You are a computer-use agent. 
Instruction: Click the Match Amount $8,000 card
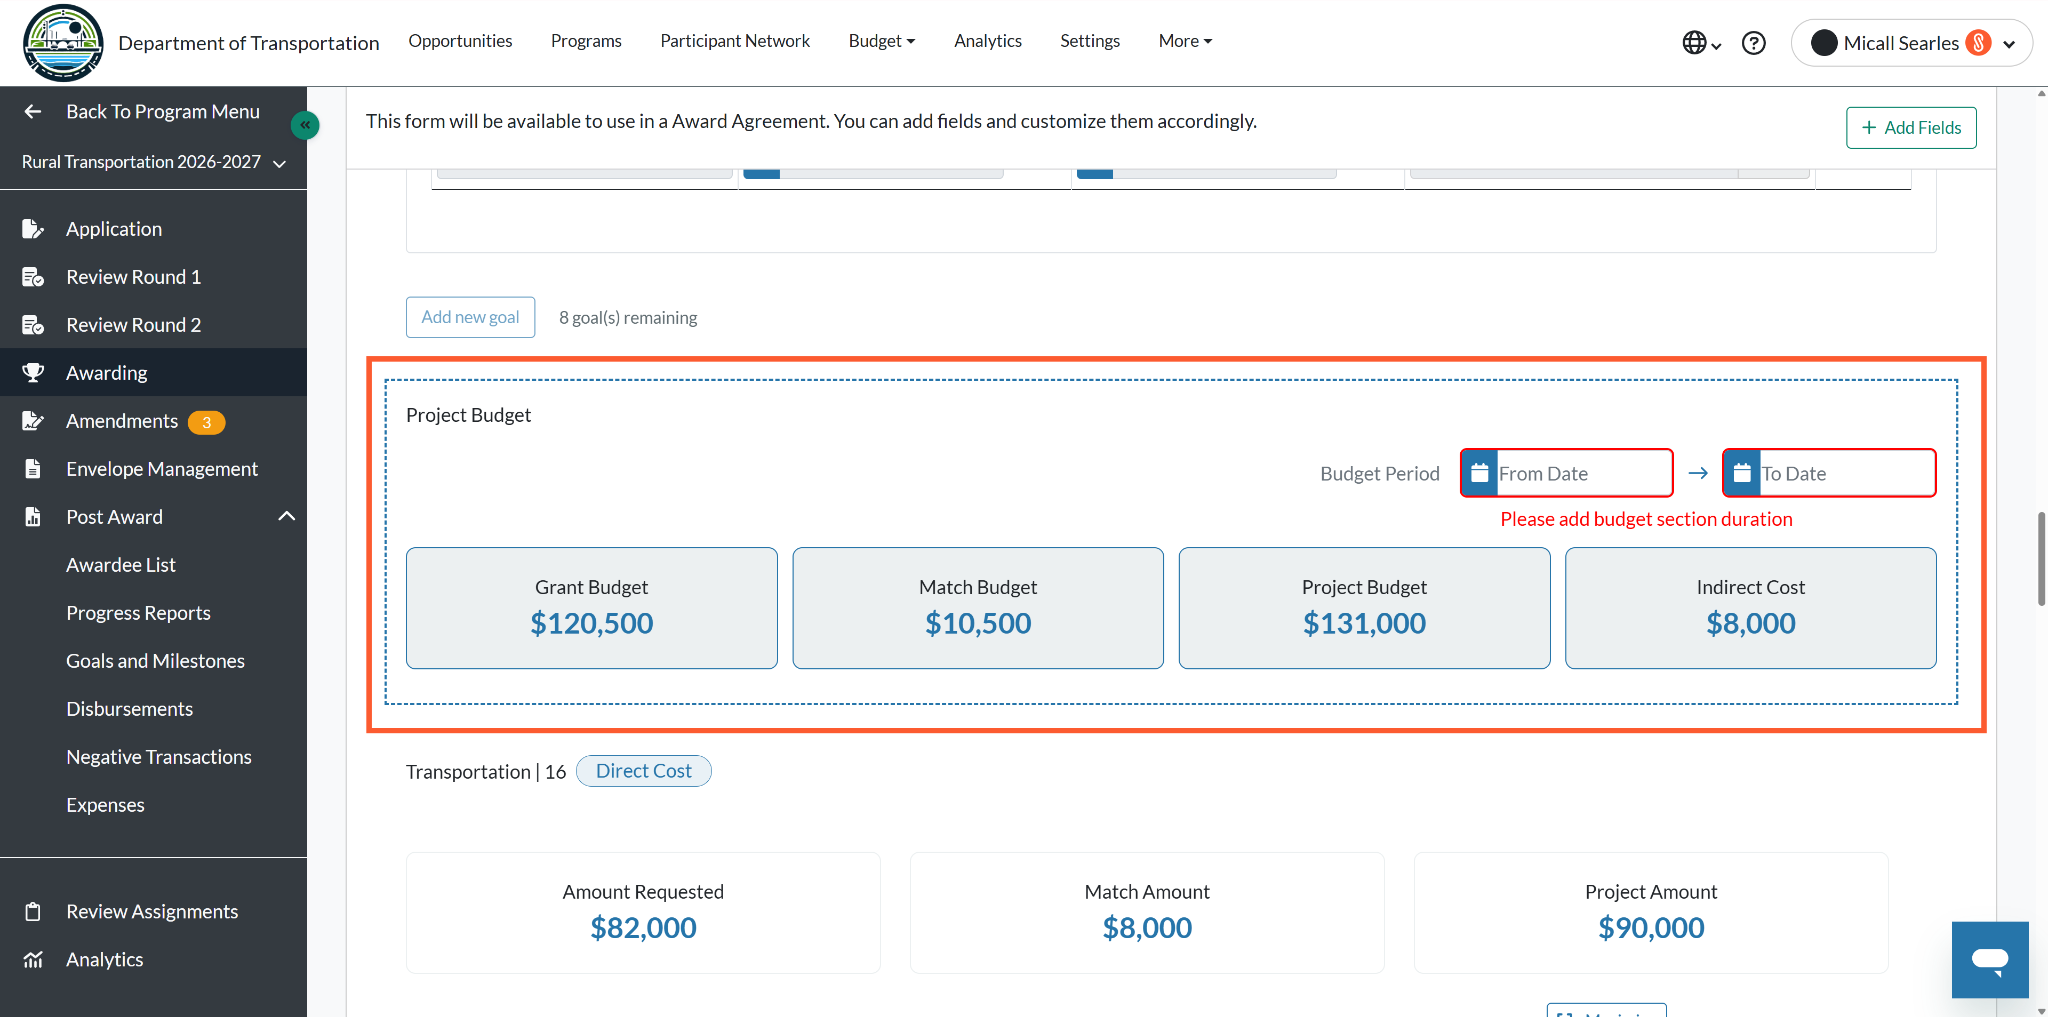pos(1147,913)
